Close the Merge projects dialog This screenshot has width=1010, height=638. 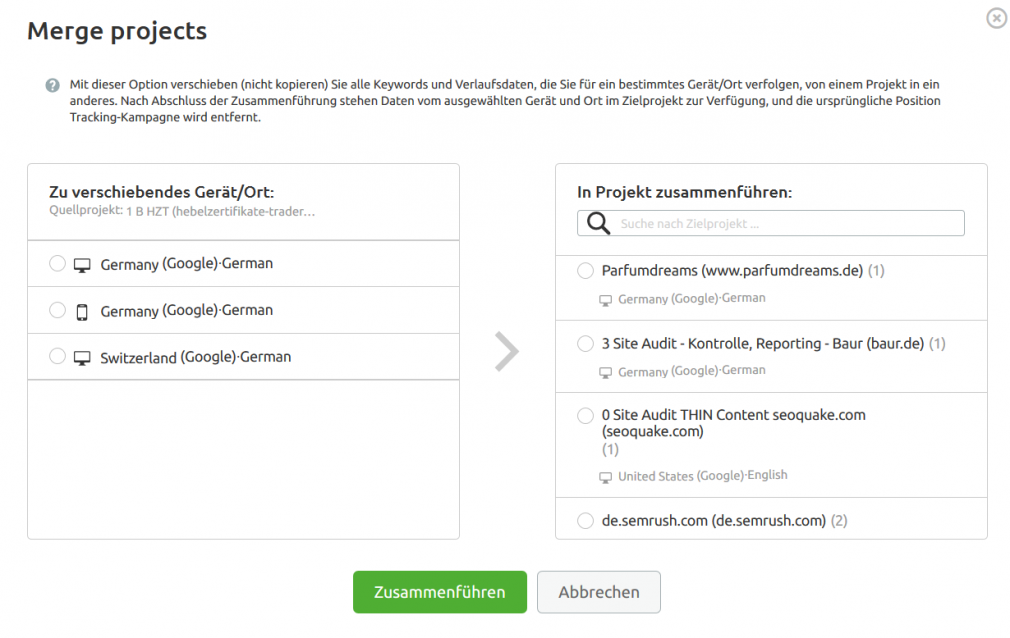[996, 18]
